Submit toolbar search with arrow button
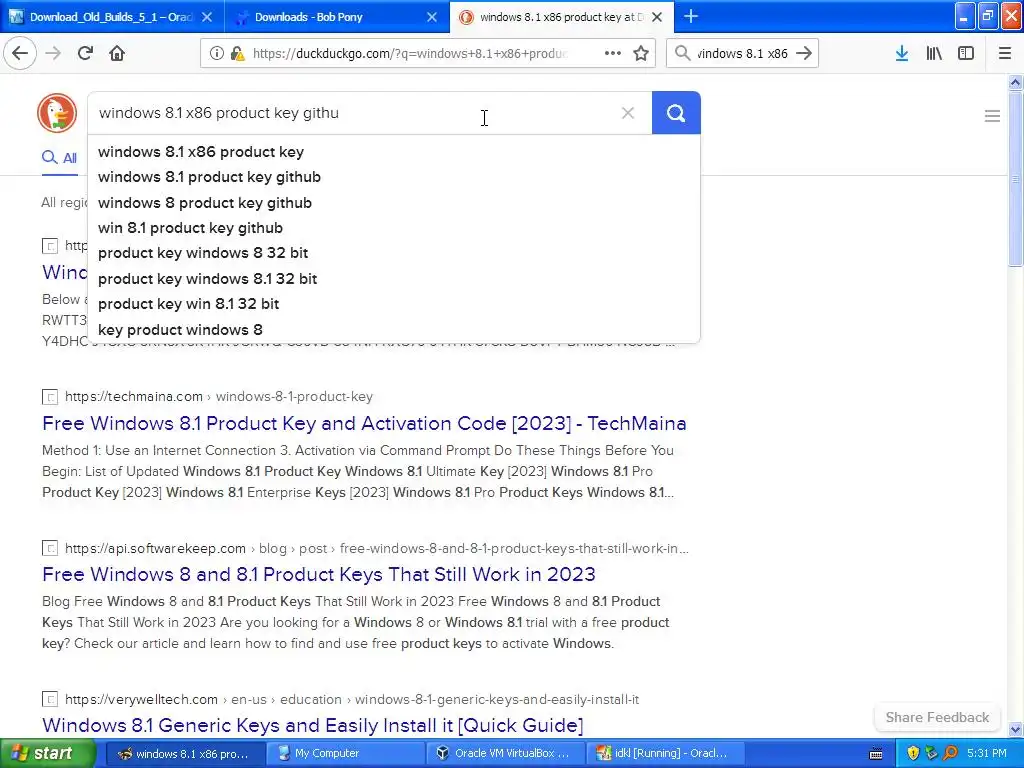This screenshot has width=1024, height=768. click(805, 53)
